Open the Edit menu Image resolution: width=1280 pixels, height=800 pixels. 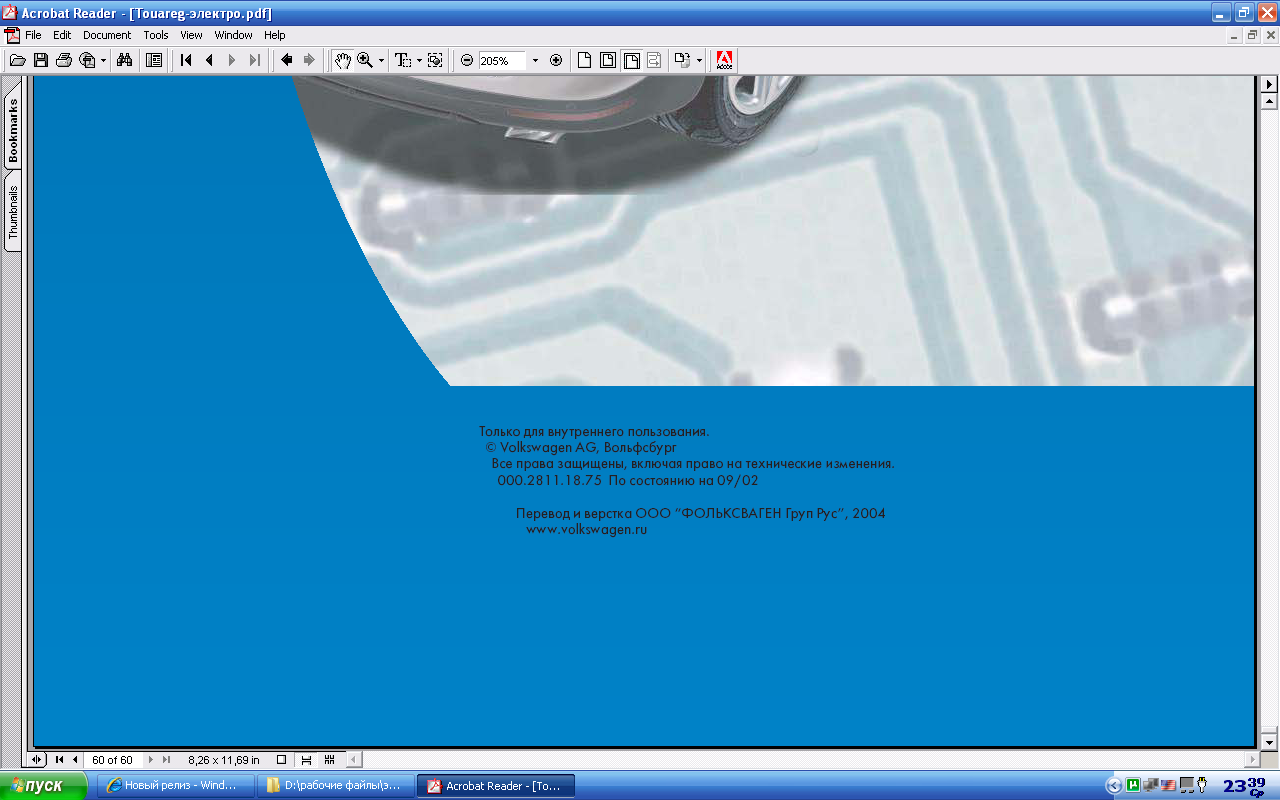pos(62,35)
